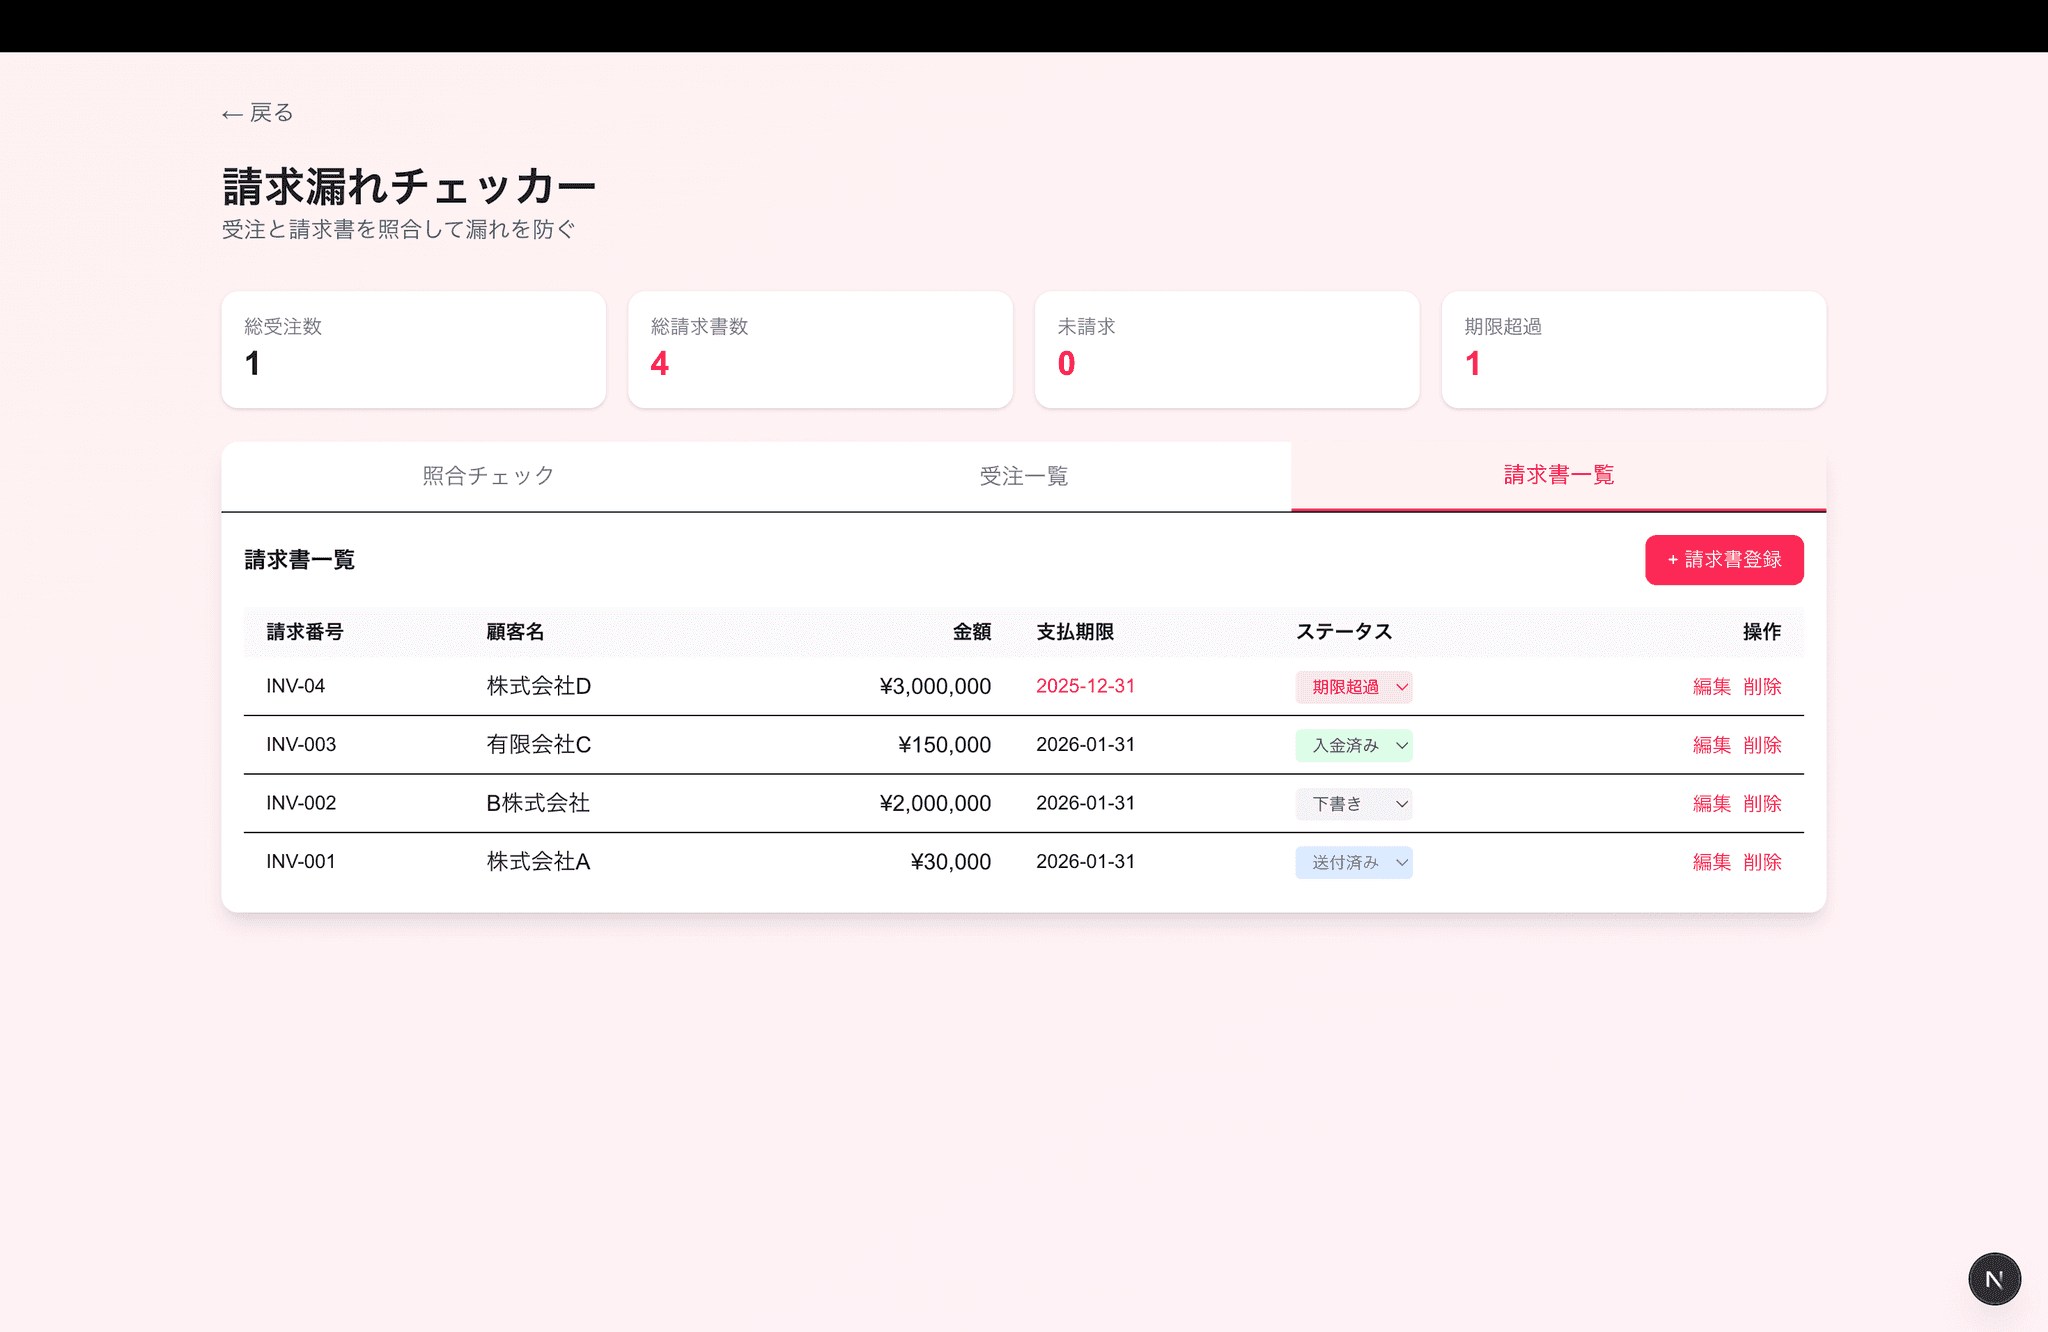Switch to the 照合チェック tab

click(x=486, y=476)
